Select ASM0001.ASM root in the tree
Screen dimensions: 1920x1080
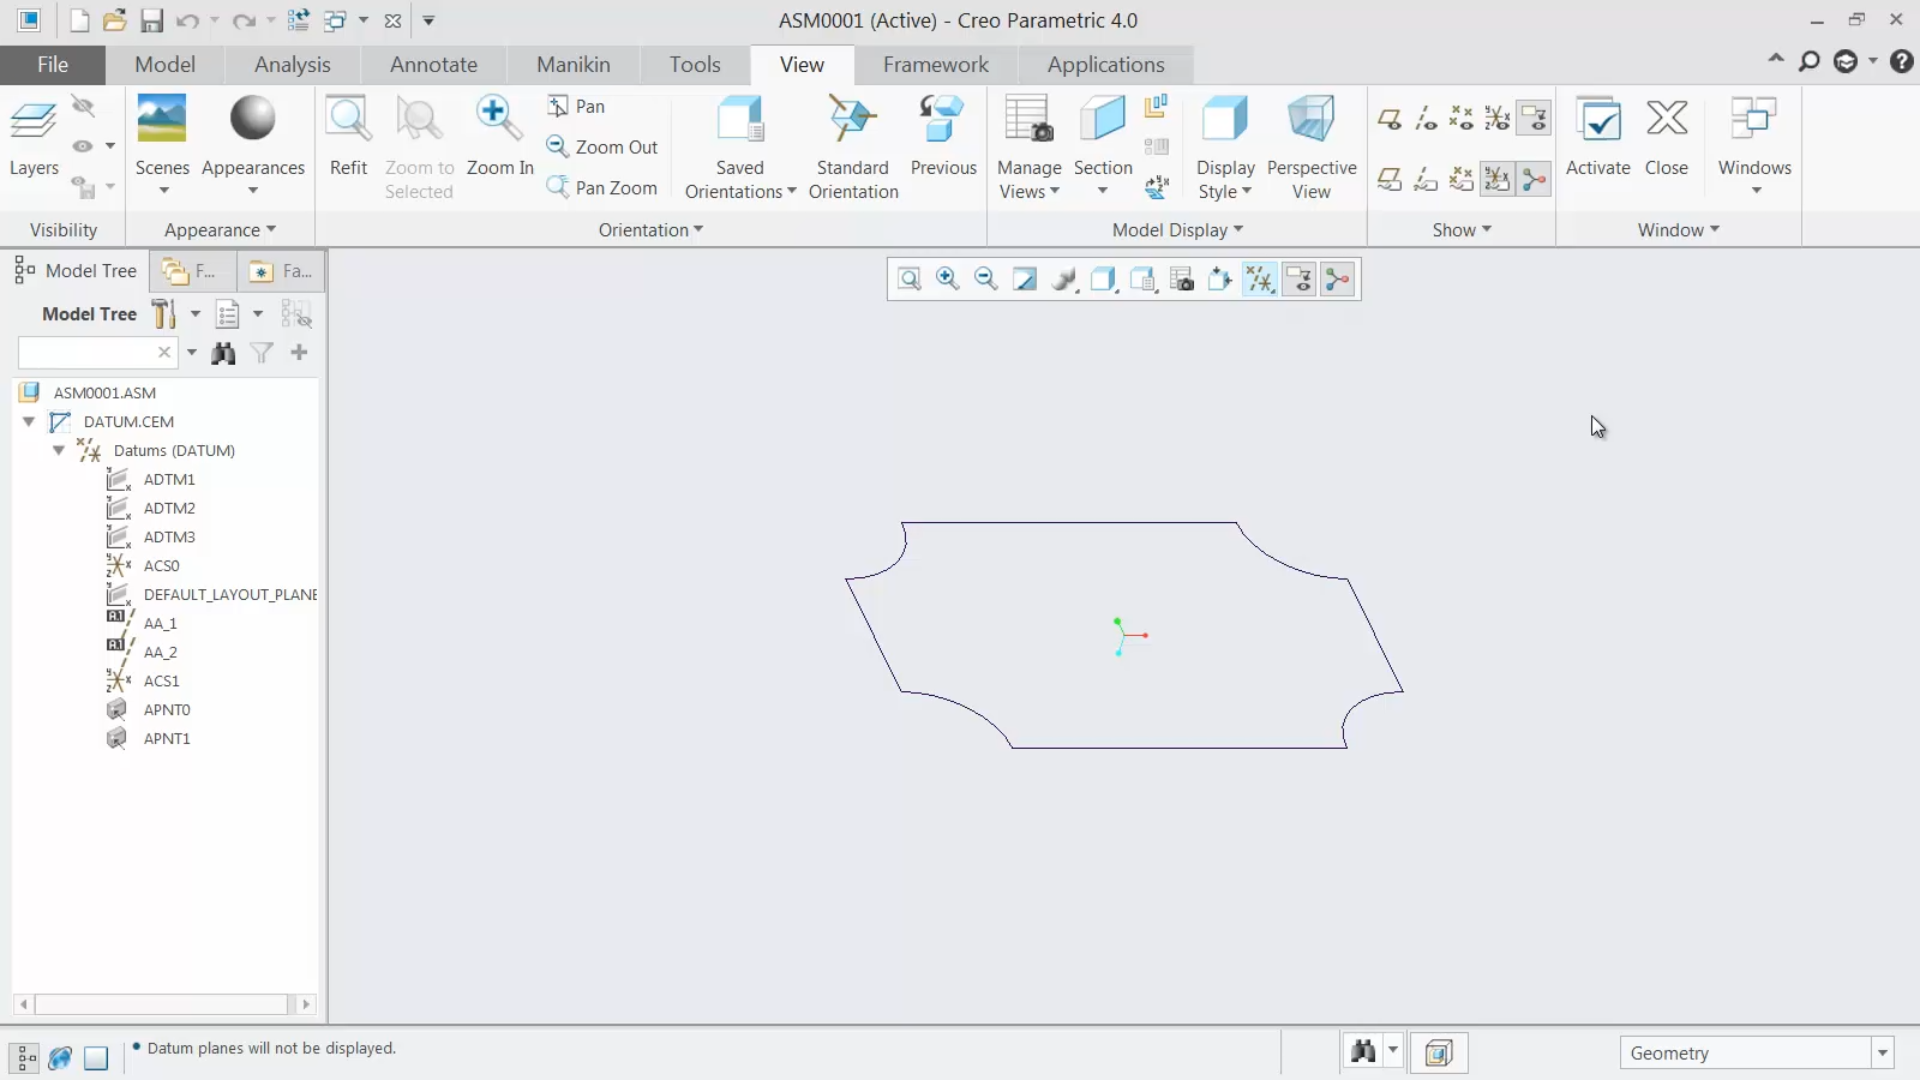104,393
